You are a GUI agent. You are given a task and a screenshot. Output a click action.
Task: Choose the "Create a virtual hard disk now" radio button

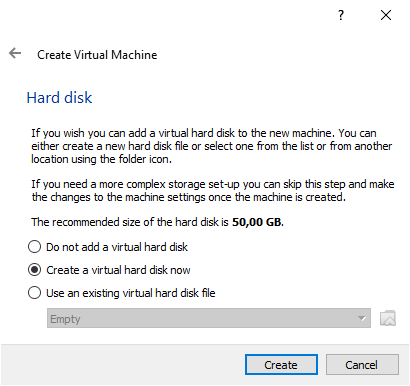tap(34, 270)
